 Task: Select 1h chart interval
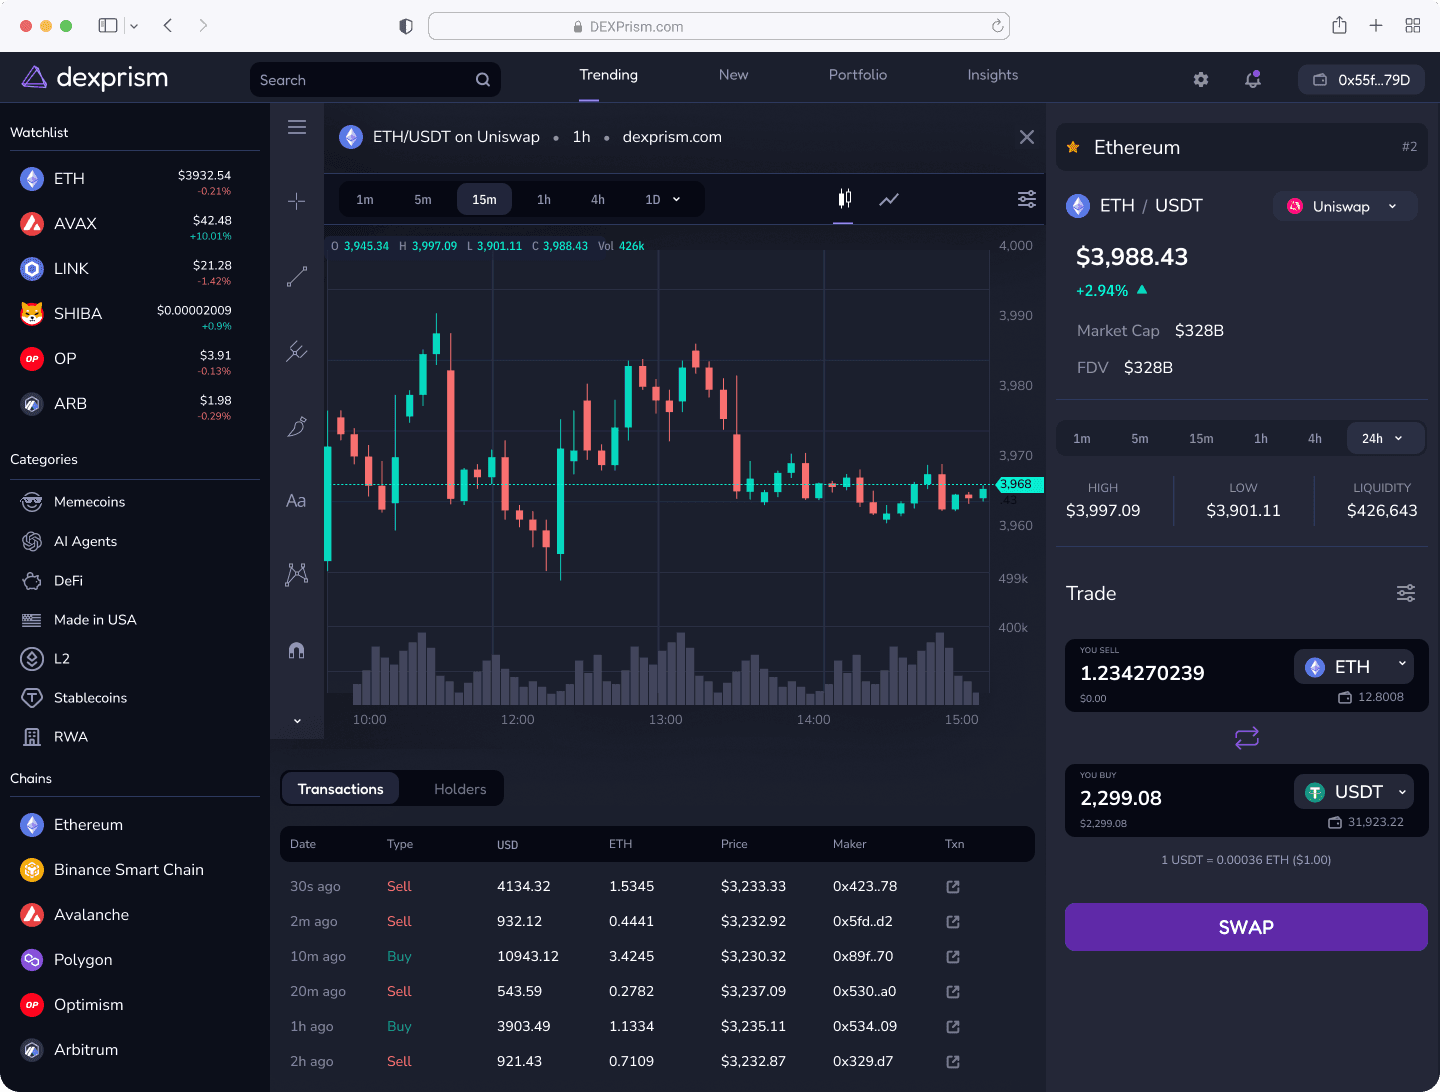[544, 199]
